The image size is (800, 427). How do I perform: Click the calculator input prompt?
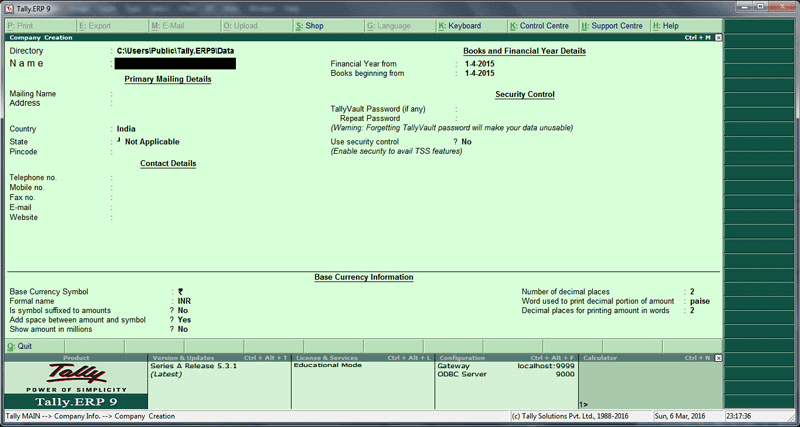(x=583, y=404)
